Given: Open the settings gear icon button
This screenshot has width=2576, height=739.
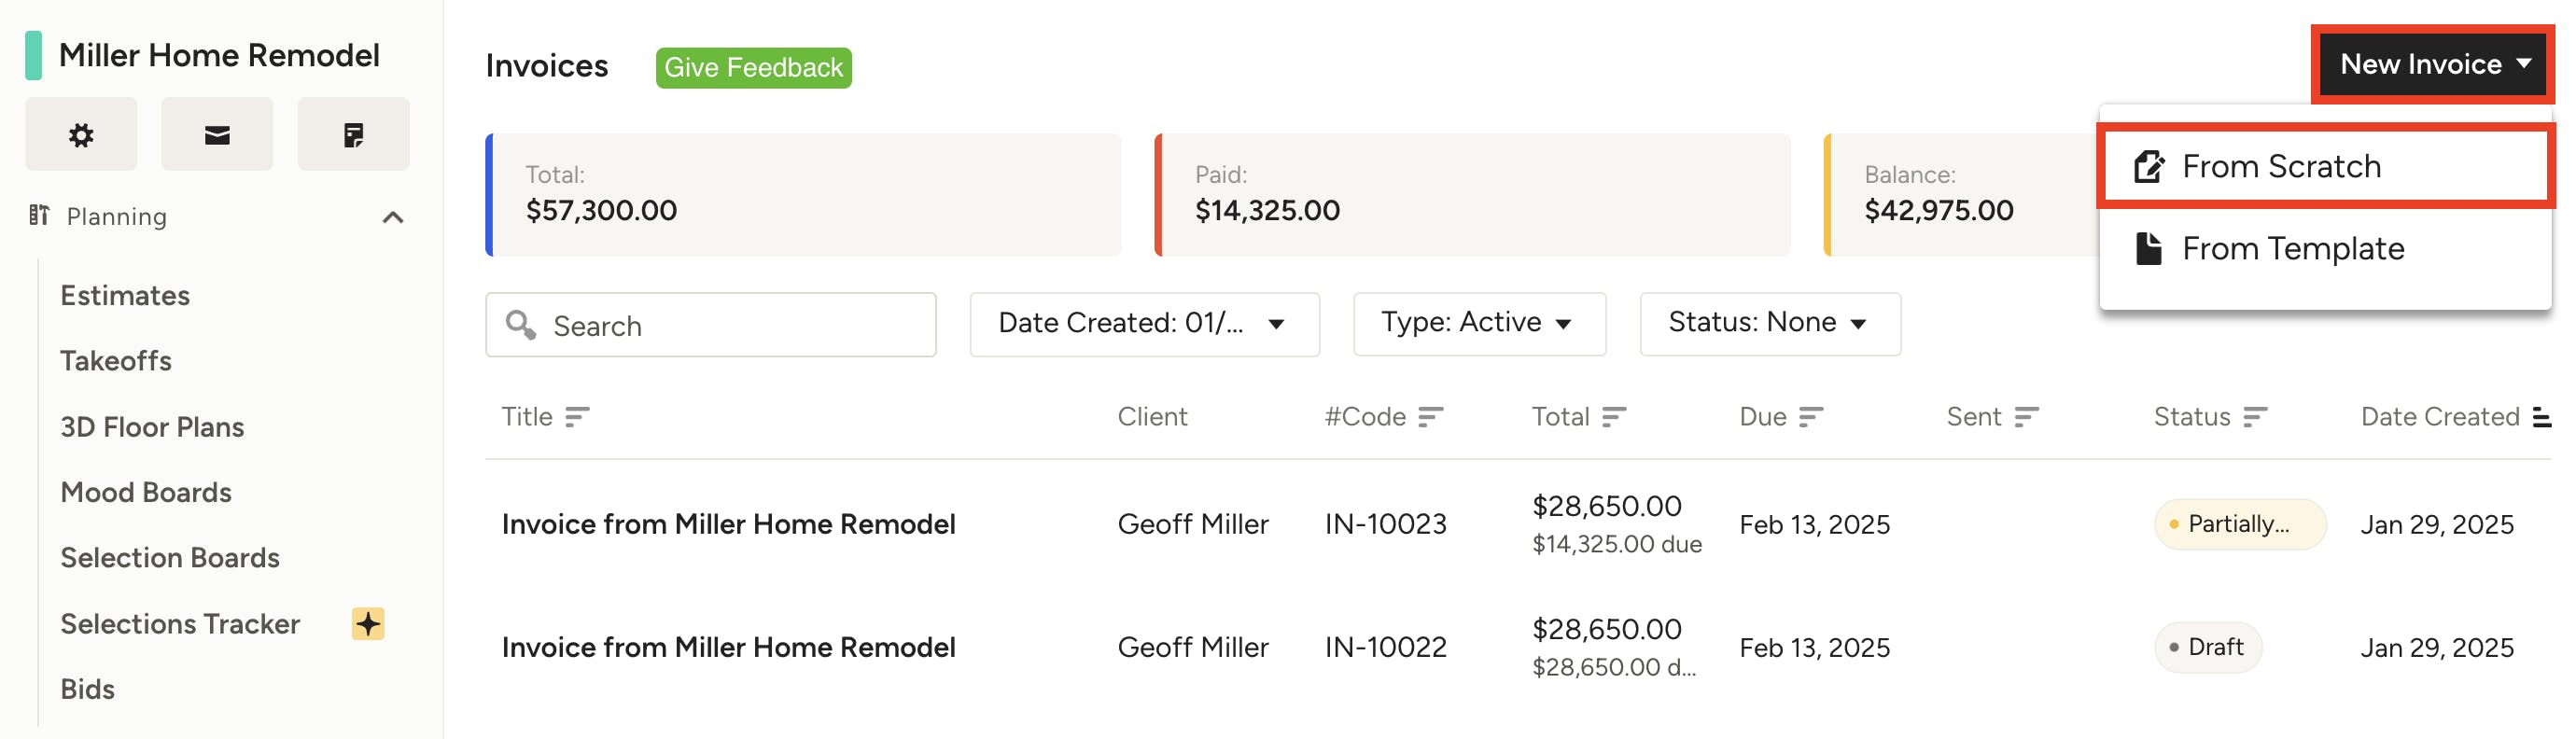Looking at the screenshot, I should (x=81, y=134).
